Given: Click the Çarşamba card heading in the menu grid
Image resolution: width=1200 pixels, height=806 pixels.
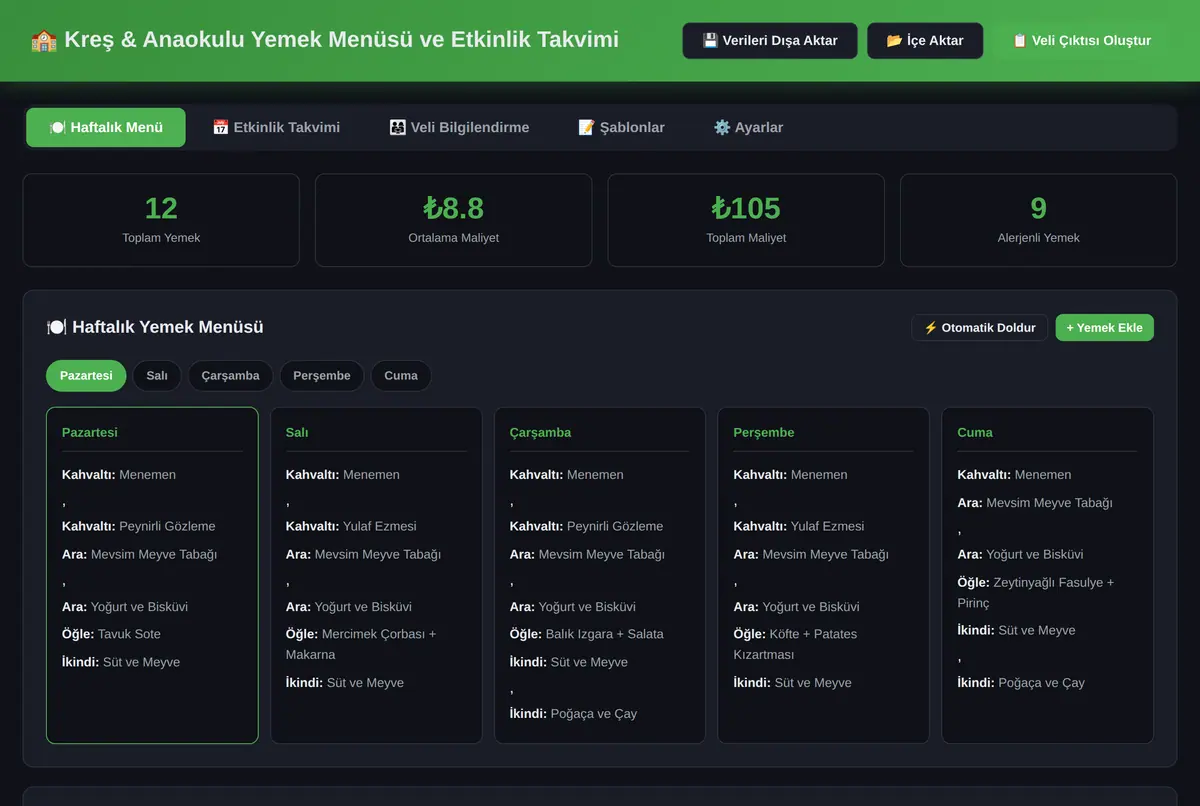Looking at the screenshot, I should click(x=540, y=432).
